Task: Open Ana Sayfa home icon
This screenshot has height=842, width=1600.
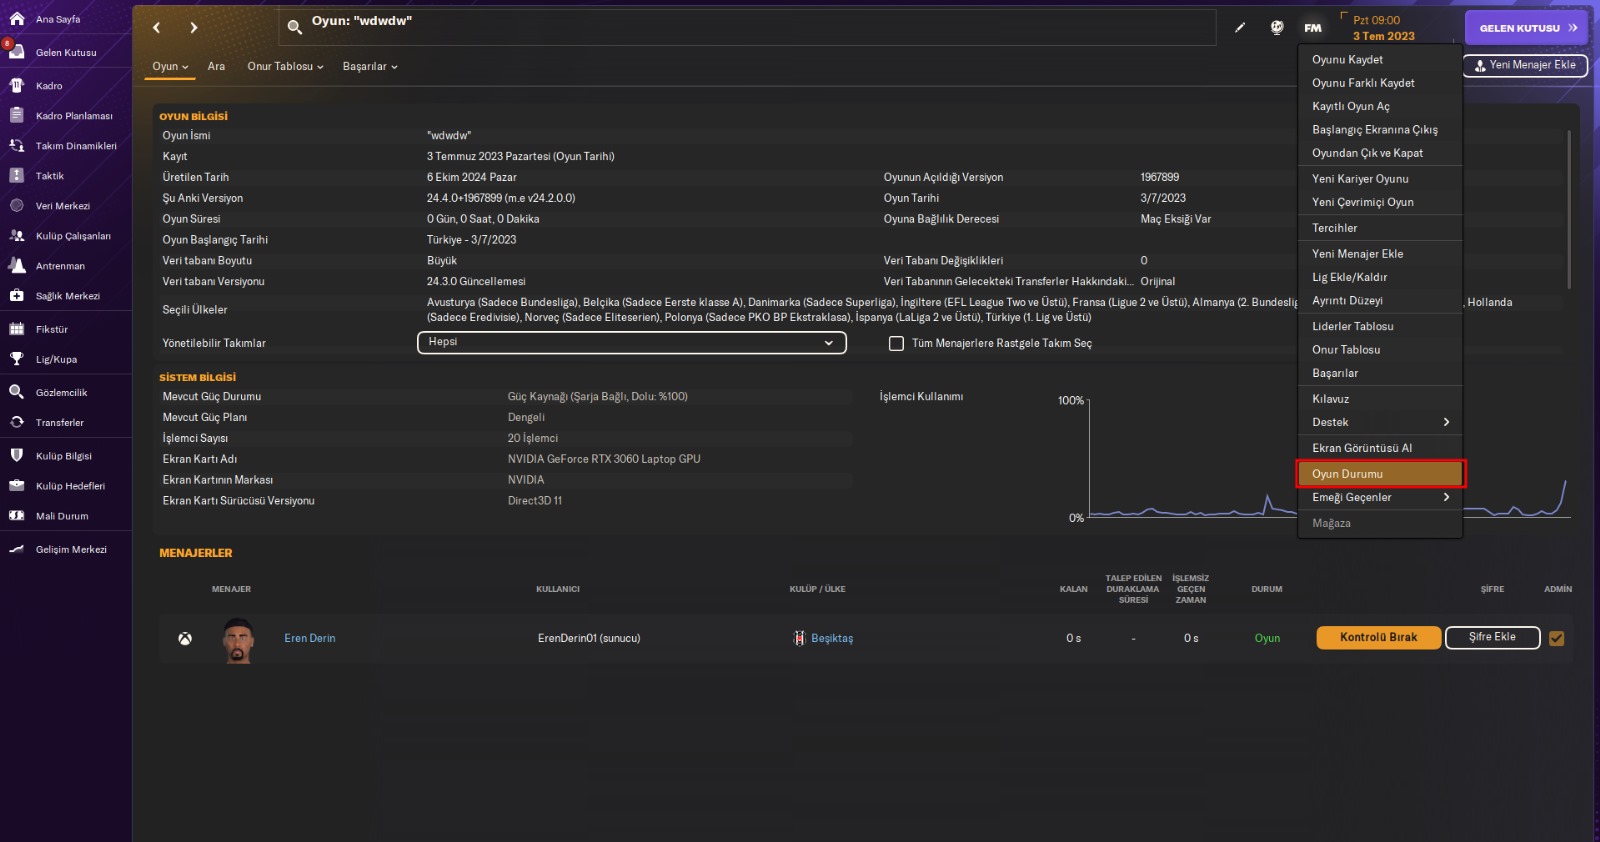Action: pos(17,19)
